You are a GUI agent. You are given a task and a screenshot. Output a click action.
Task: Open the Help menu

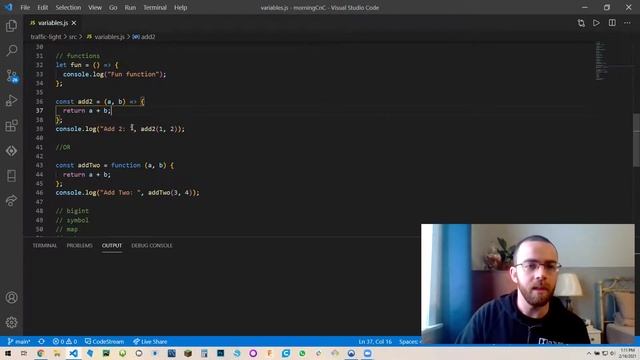(x=180, y=7)
